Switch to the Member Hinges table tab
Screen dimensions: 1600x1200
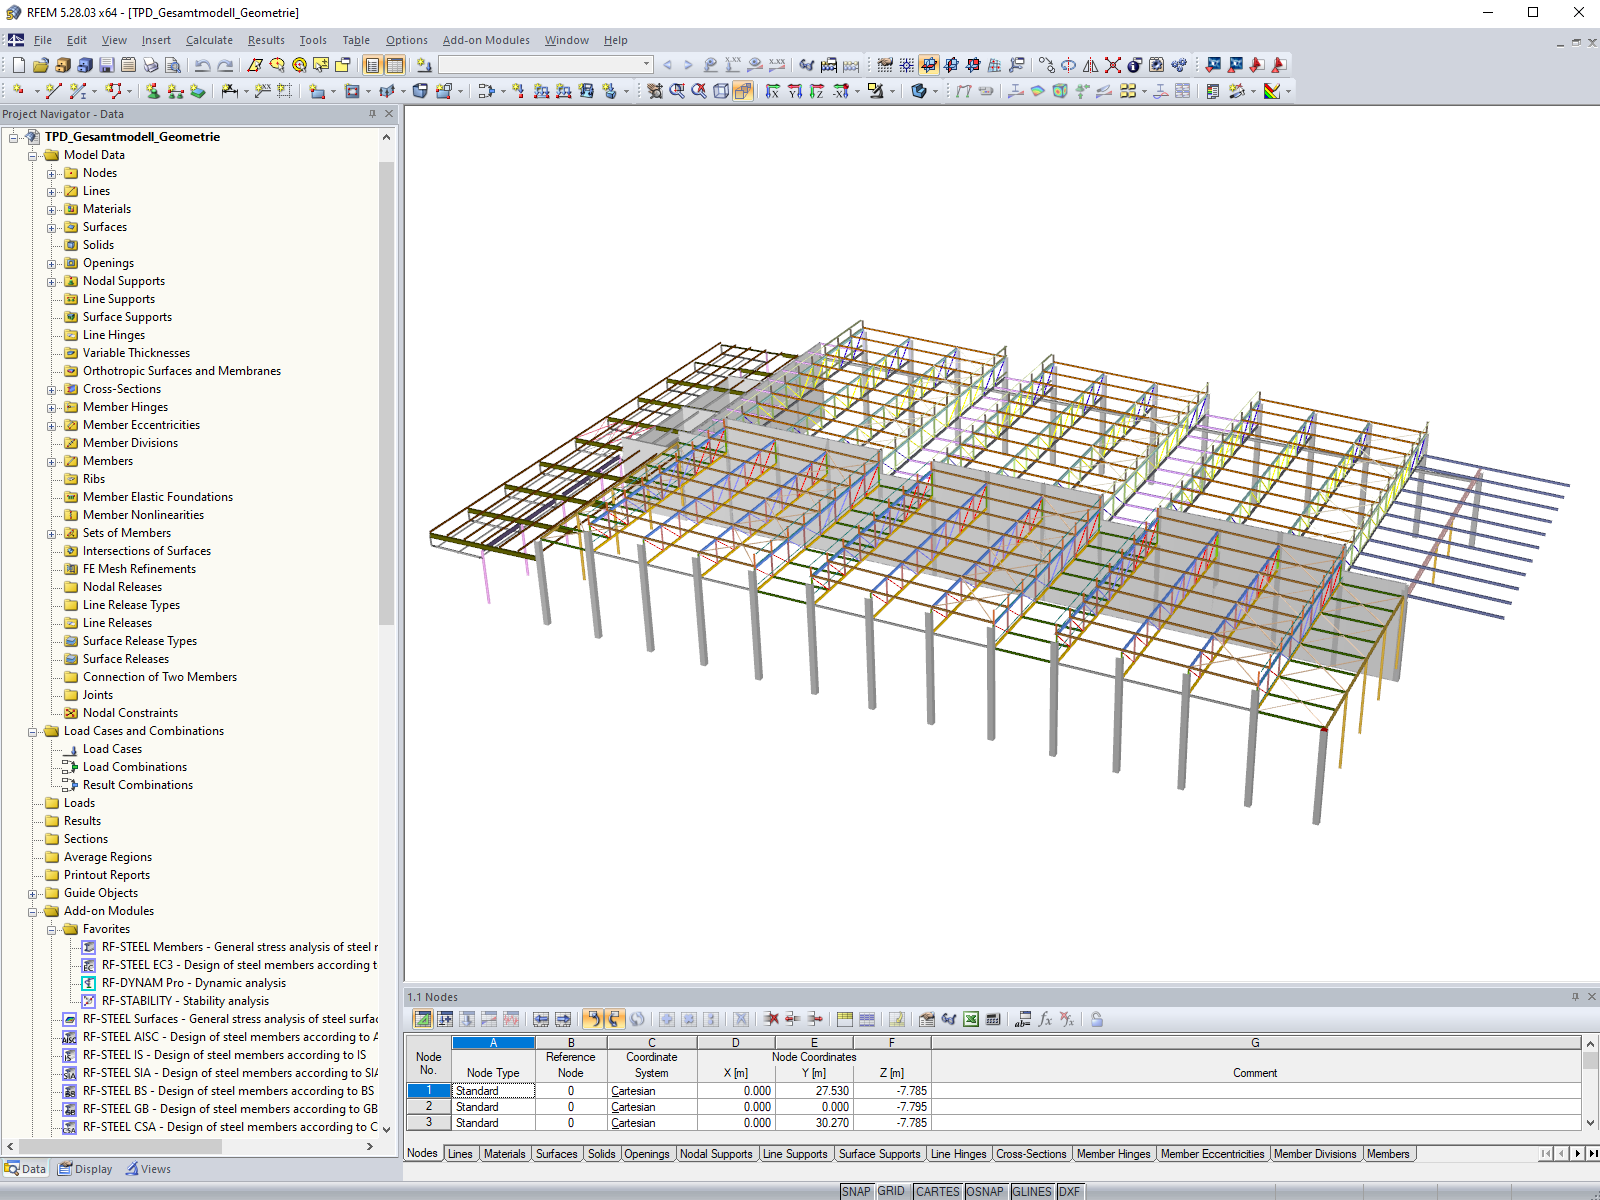click(x=1113, y=1154)
